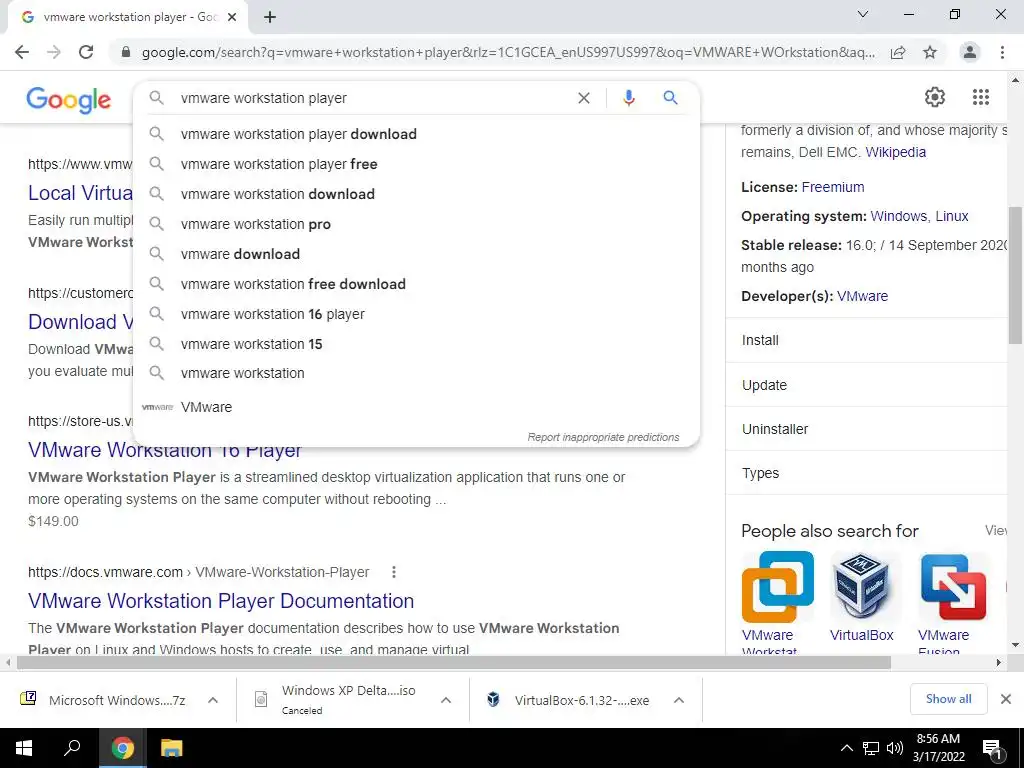
Task: Switch to Chrome on the taskbar
Action: (x=122, y=748)
